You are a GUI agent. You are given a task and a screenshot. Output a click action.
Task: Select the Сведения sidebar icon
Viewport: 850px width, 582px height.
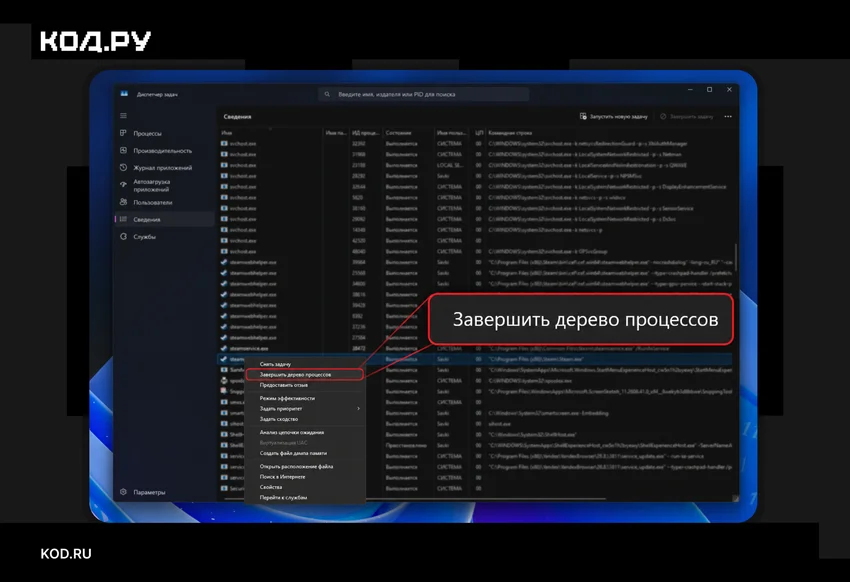(124, 219)
